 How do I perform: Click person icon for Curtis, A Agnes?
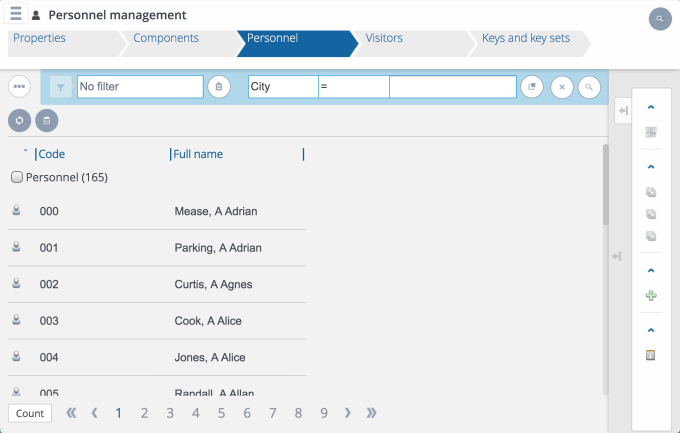point(17,284)
